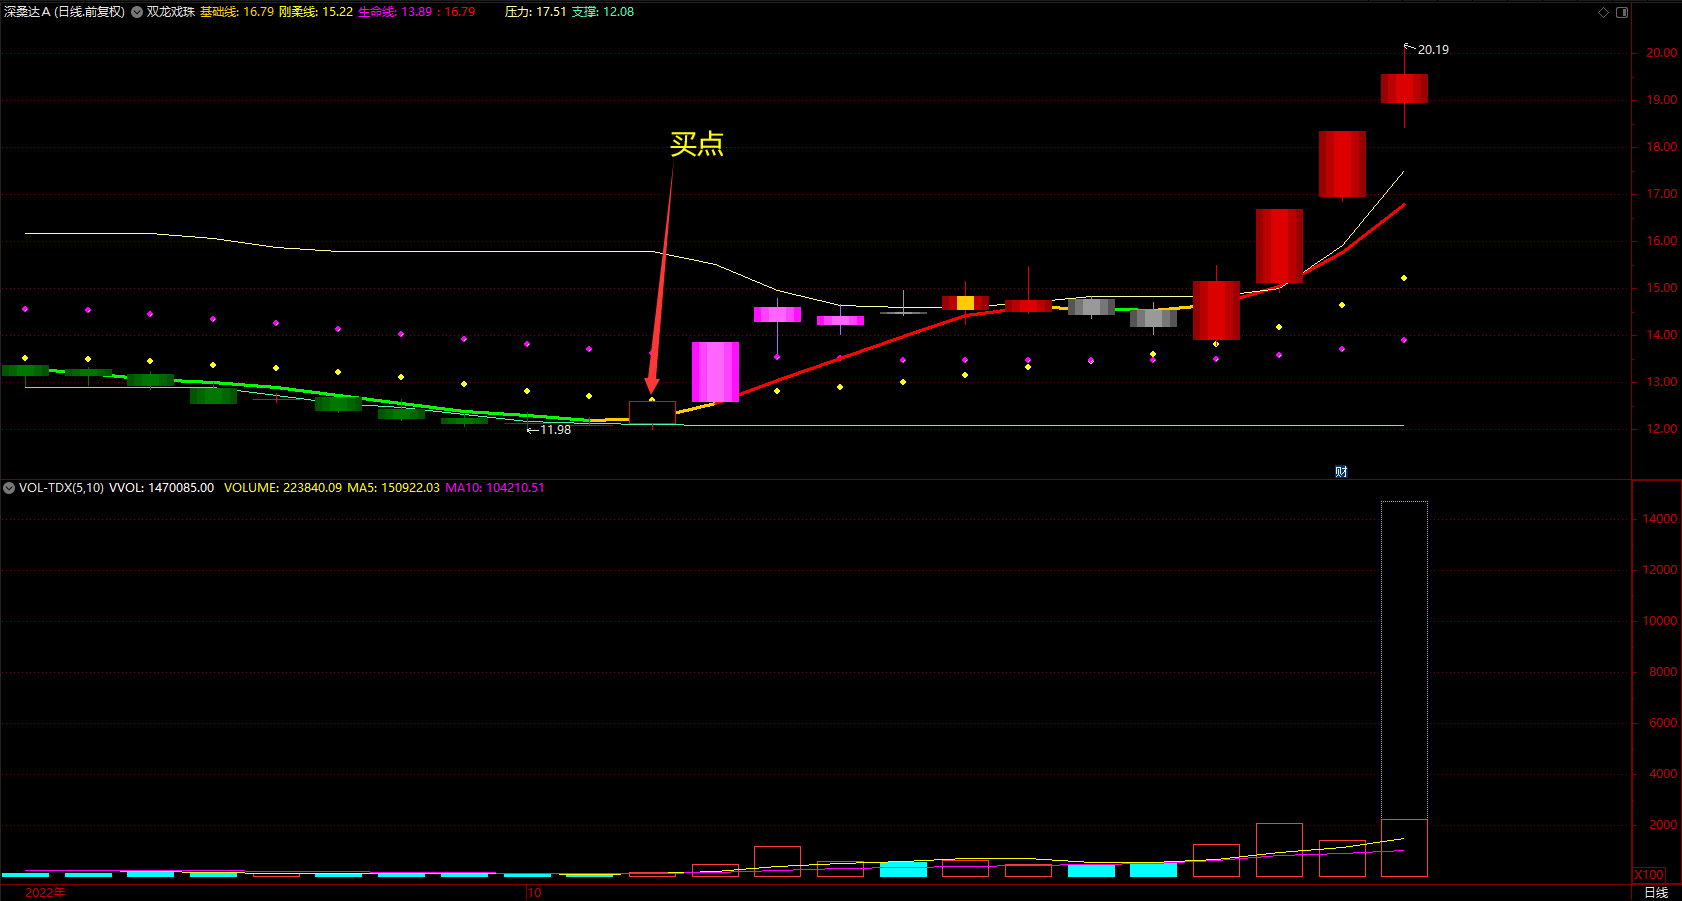Click the 生命线: 13.89 value
Image resolution: width=1682 pixels, height=901 pixels.
tap(395, 12)
